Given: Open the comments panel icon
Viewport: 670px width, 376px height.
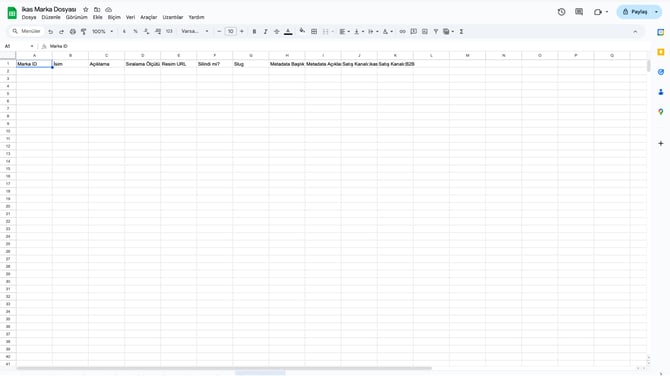Looking at the screenshot, I should click(579, 12).
